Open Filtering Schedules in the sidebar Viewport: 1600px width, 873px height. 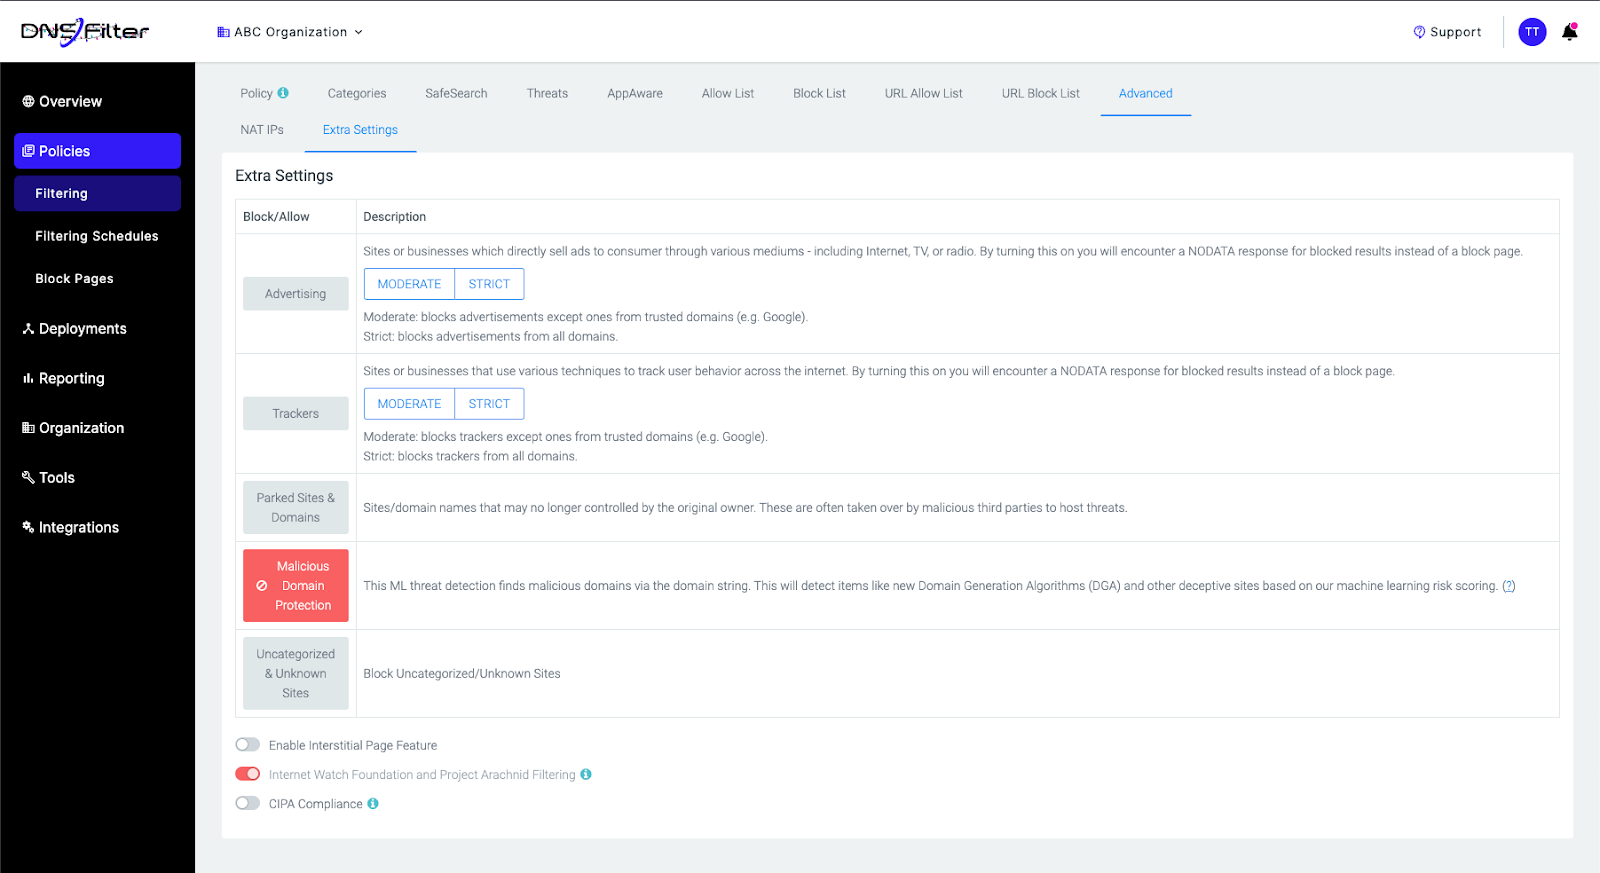click(96, 236)
